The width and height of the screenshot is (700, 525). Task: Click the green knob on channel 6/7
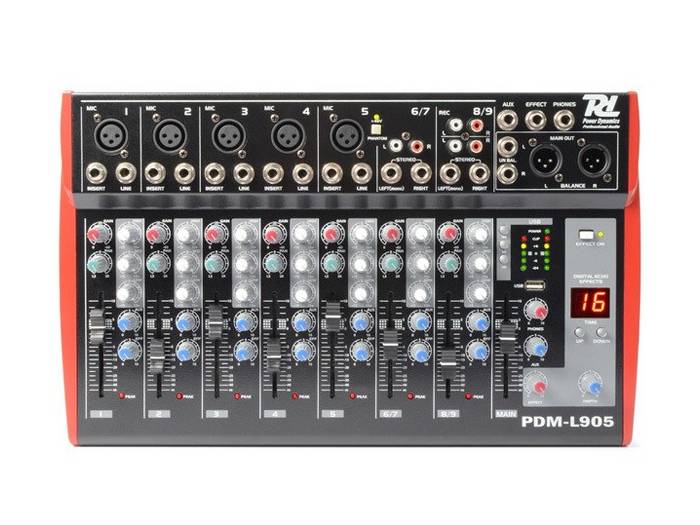click(390, 264)
